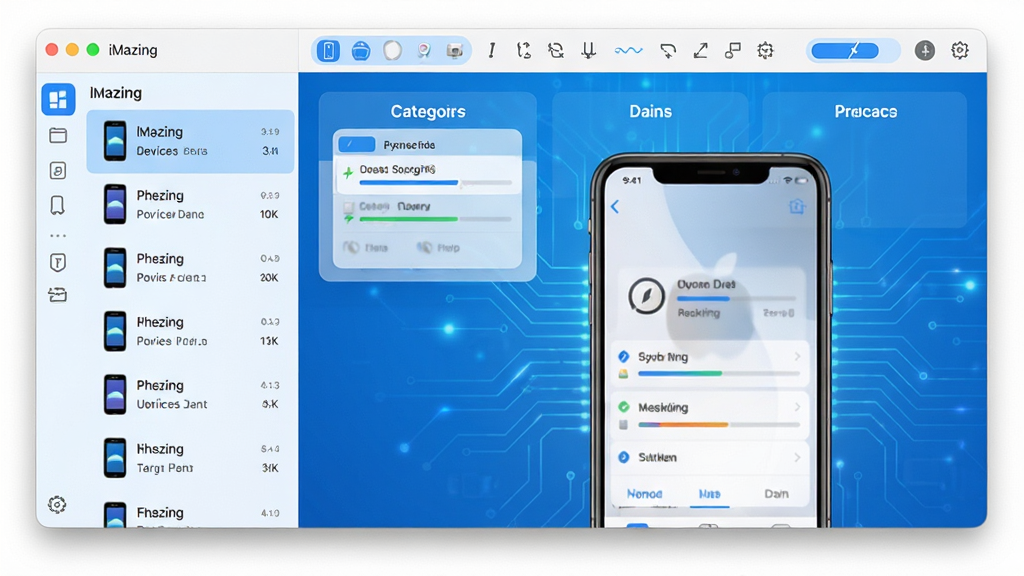The width and height of the screenshot is (1024, 576).
Task: Open the Preacacs panel tab
Action: (x=865, y=112)
